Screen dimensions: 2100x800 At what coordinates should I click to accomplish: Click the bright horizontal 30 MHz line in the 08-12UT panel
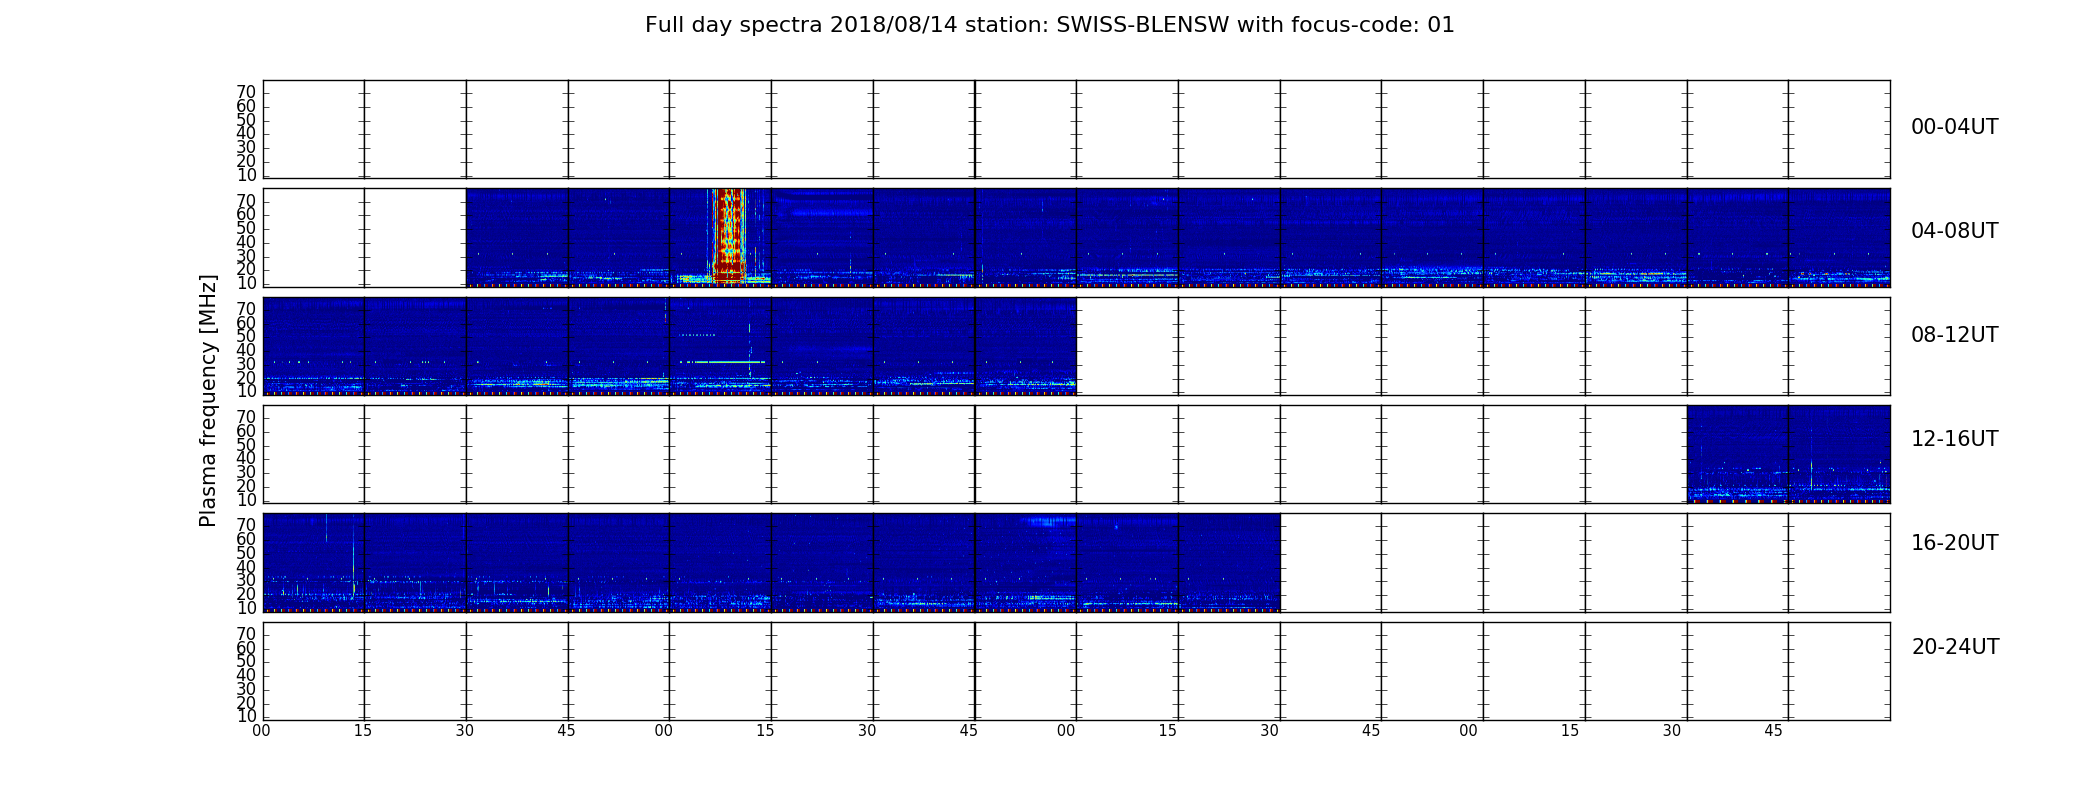(x=728, y=361)
